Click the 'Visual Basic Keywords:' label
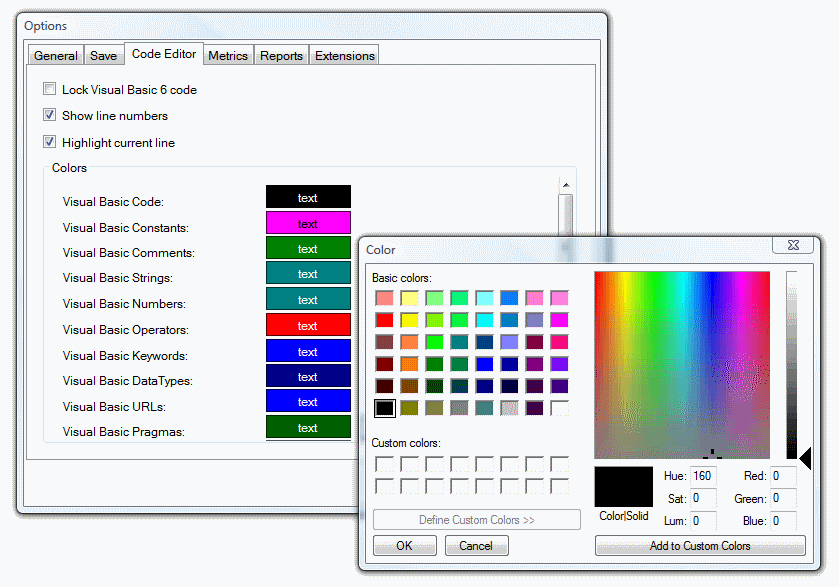The height and width of the screenshot is (587, 839). point(125,356)
